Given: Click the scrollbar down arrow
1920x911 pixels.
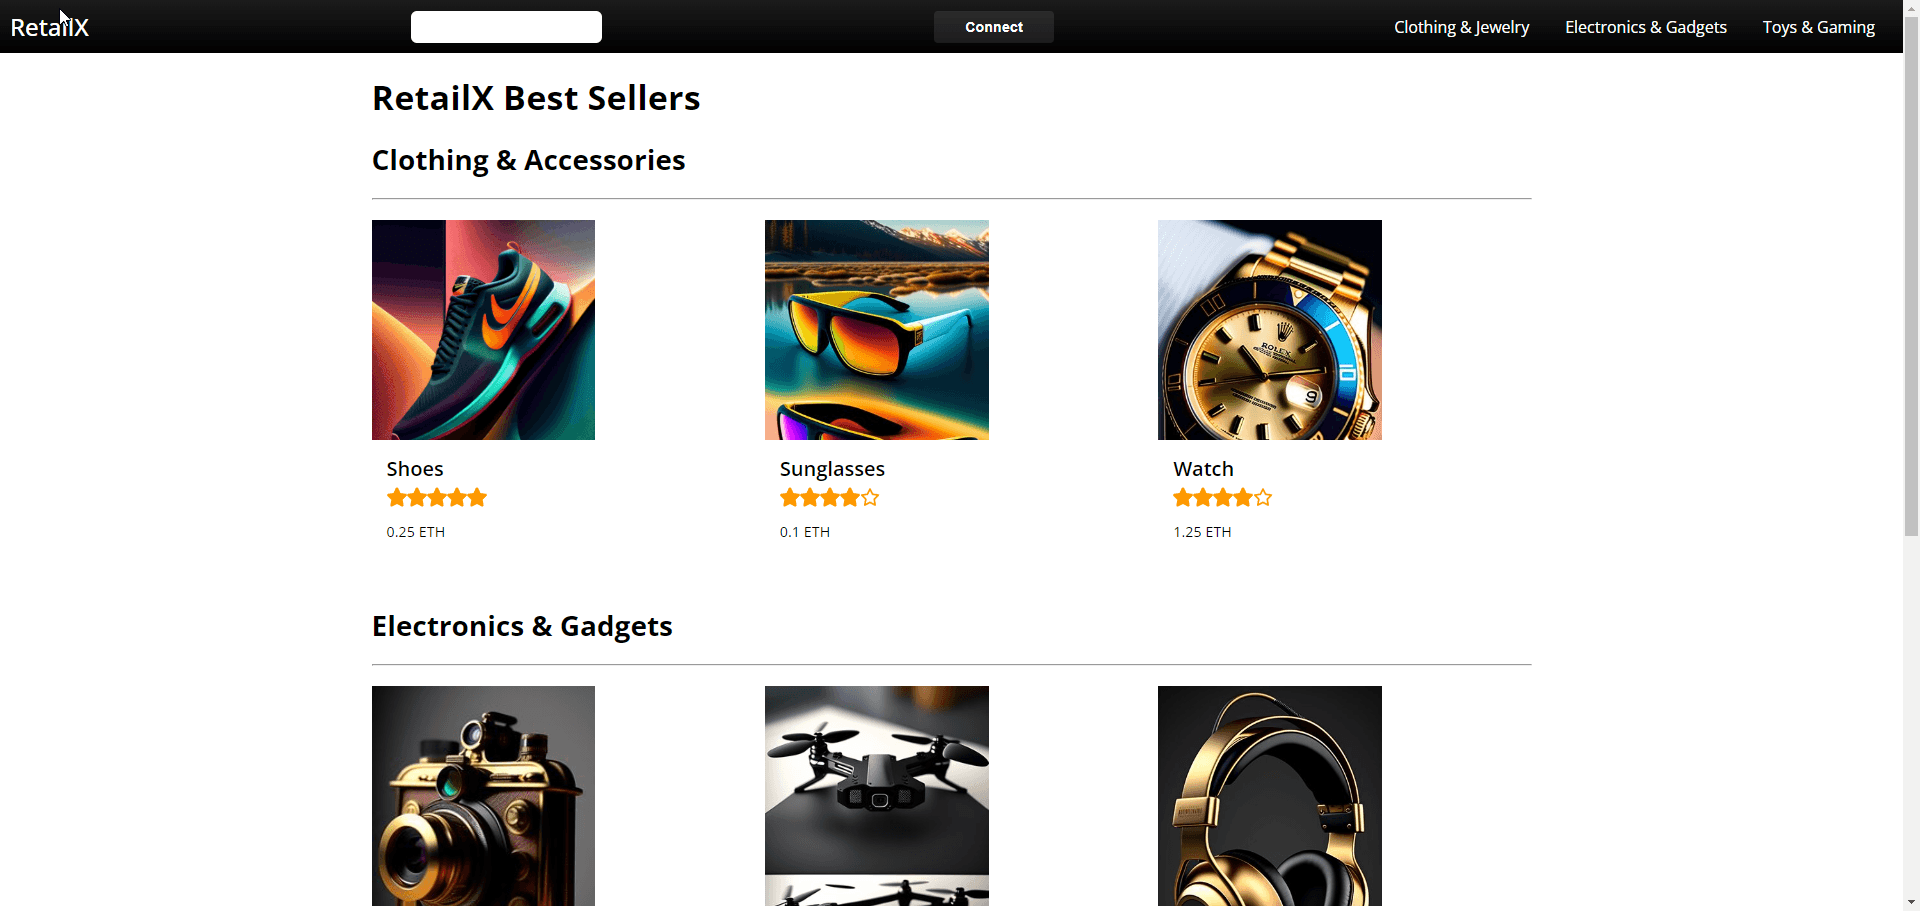Looking at the screenshot, I should tap(1911, 901).
